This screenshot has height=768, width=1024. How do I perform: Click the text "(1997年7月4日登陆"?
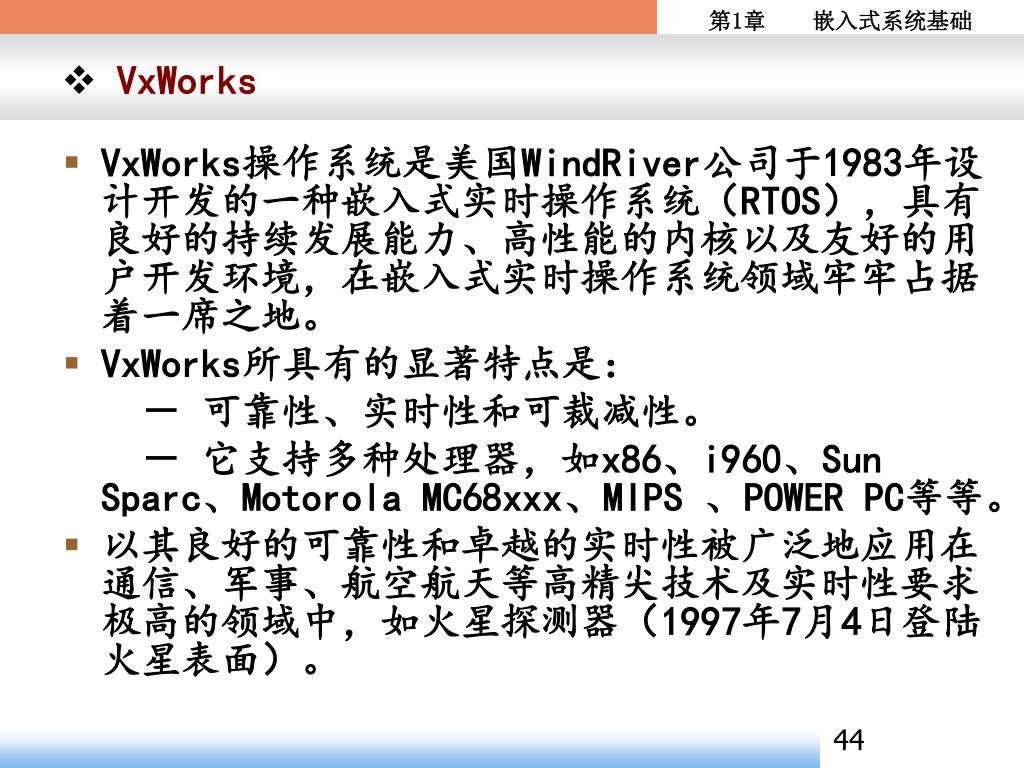click(x=808, y=621)
